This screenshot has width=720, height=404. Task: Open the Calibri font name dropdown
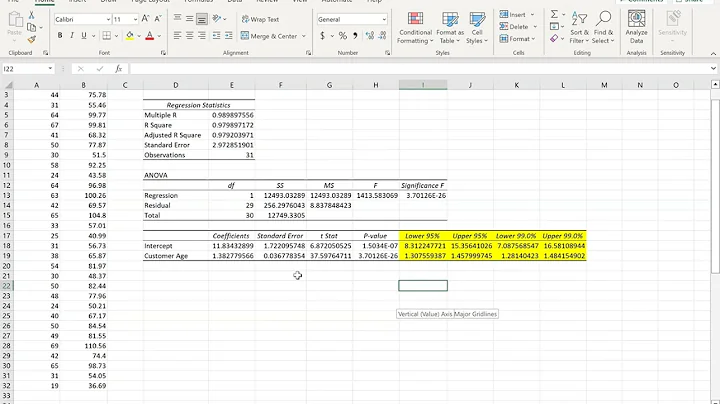108,19
